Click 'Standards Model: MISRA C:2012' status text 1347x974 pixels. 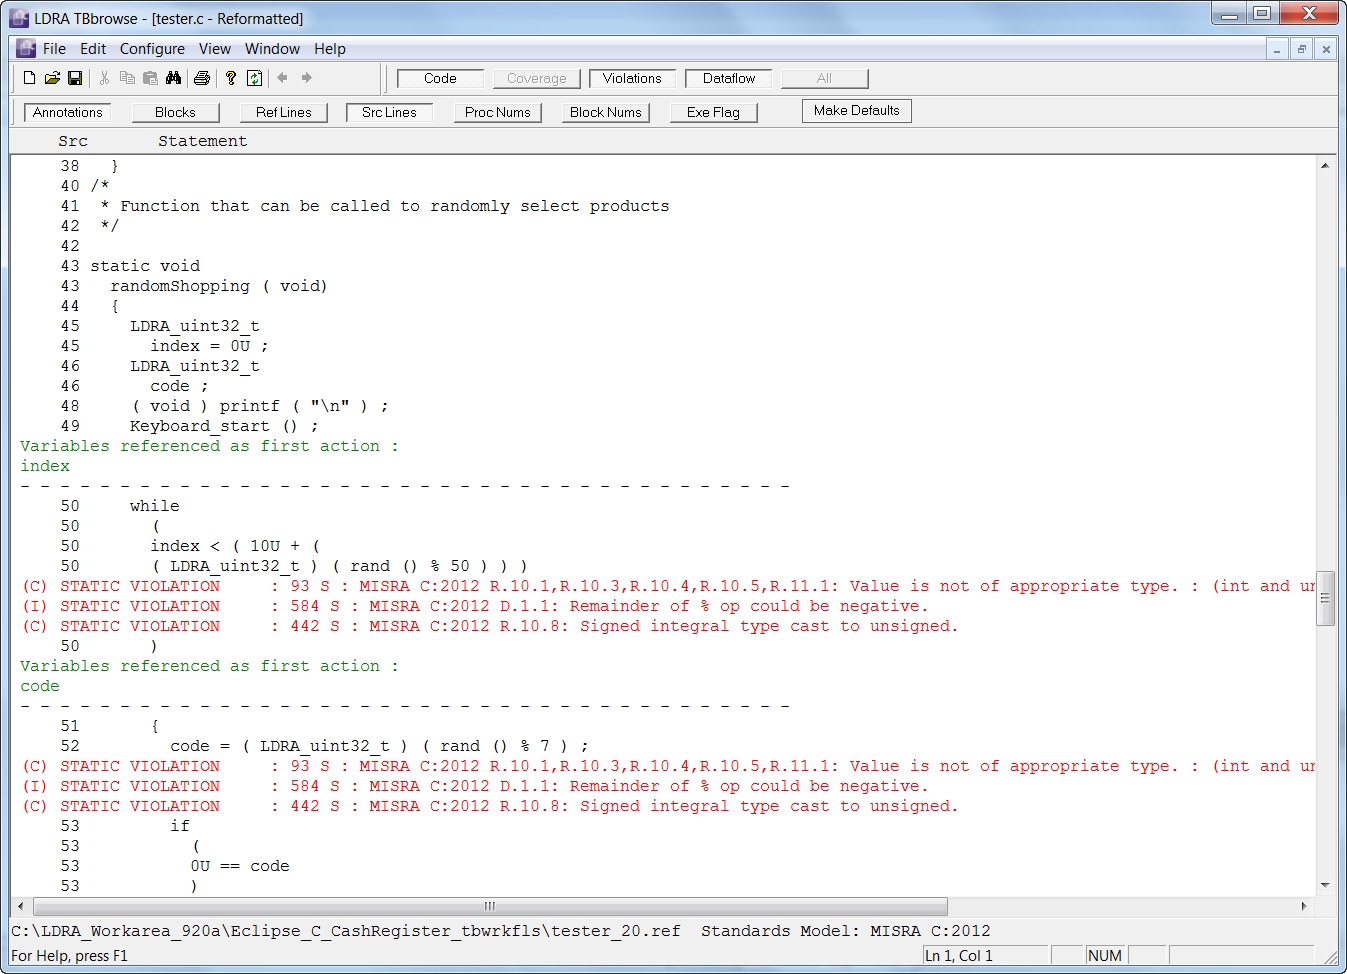click(845, 931)
